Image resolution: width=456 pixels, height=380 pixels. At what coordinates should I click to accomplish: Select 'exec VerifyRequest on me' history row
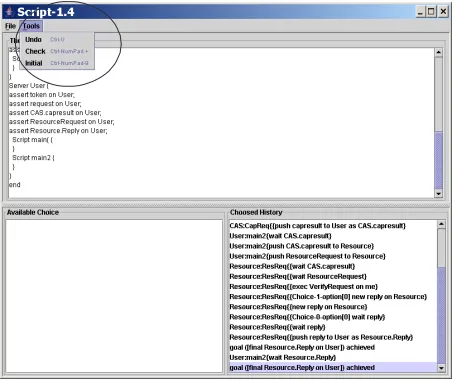(333, 287)
